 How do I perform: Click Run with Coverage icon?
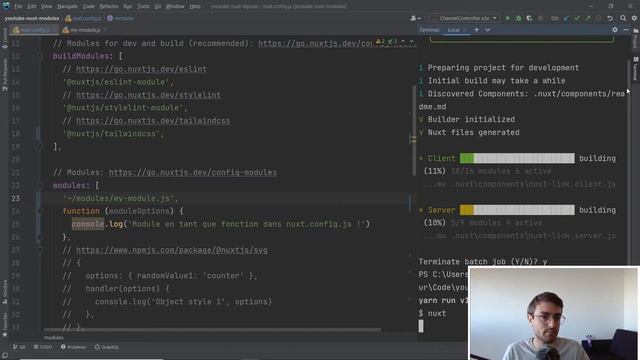(x=529, y=18)
